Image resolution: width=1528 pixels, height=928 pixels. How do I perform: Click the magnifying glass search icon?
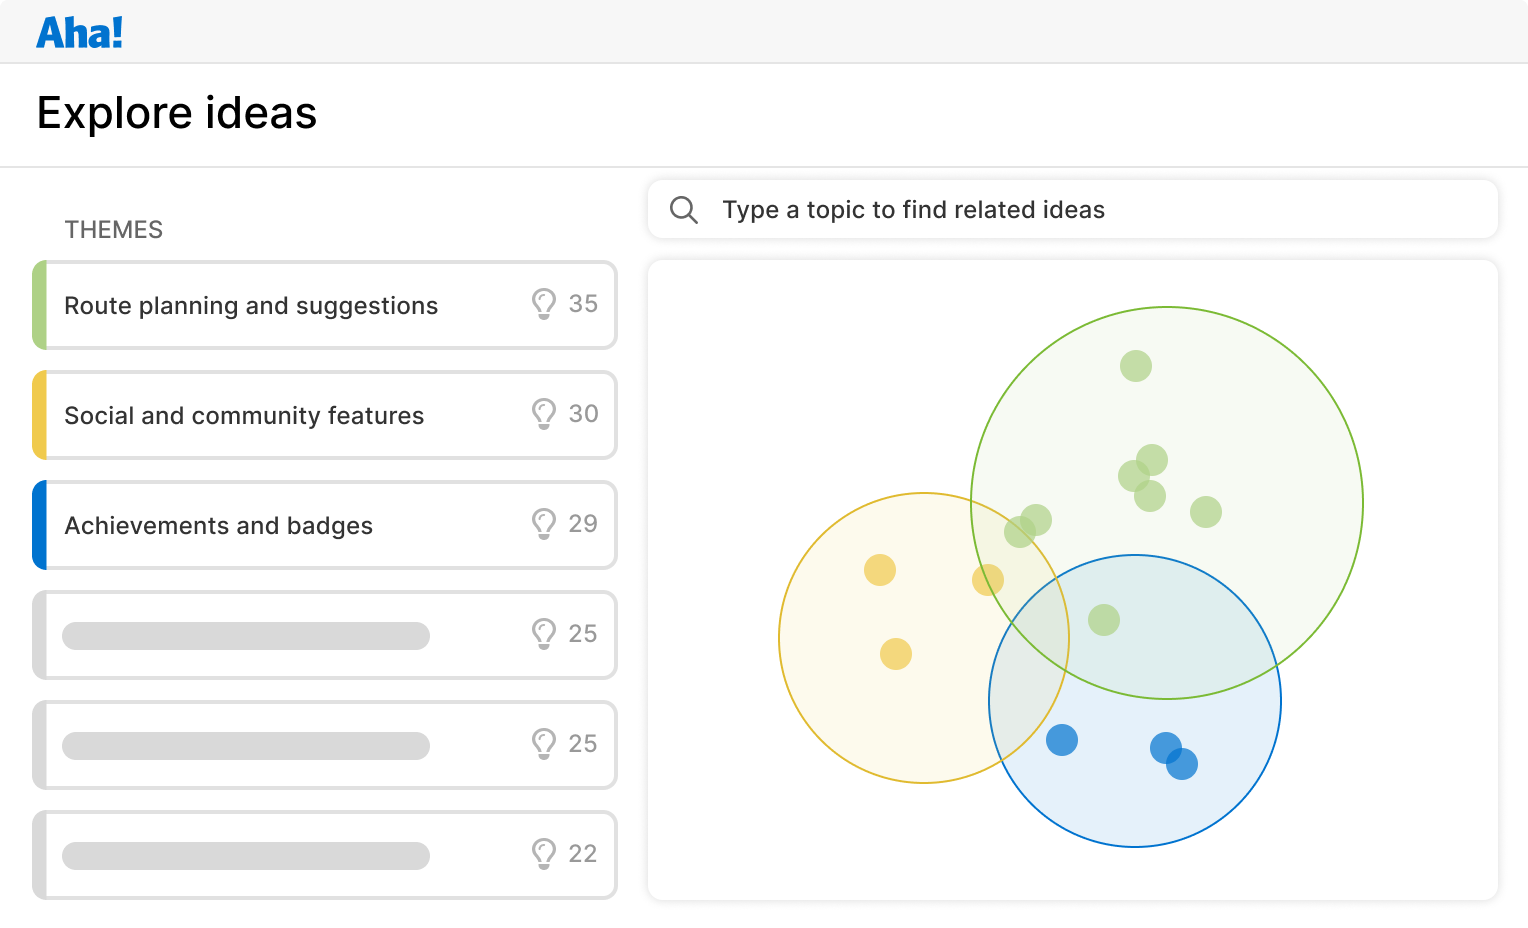pyautogui.click(x=684, y=209)
